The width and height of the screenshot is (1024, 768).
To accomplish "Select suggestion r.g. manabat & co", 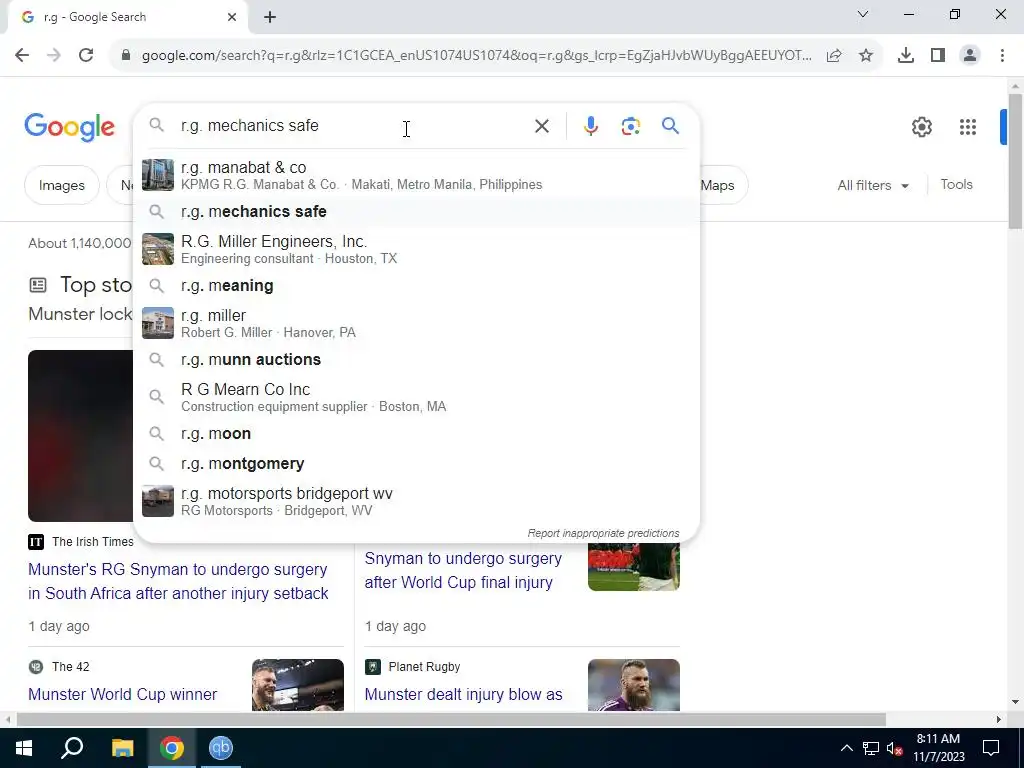I will coord(416,176).
